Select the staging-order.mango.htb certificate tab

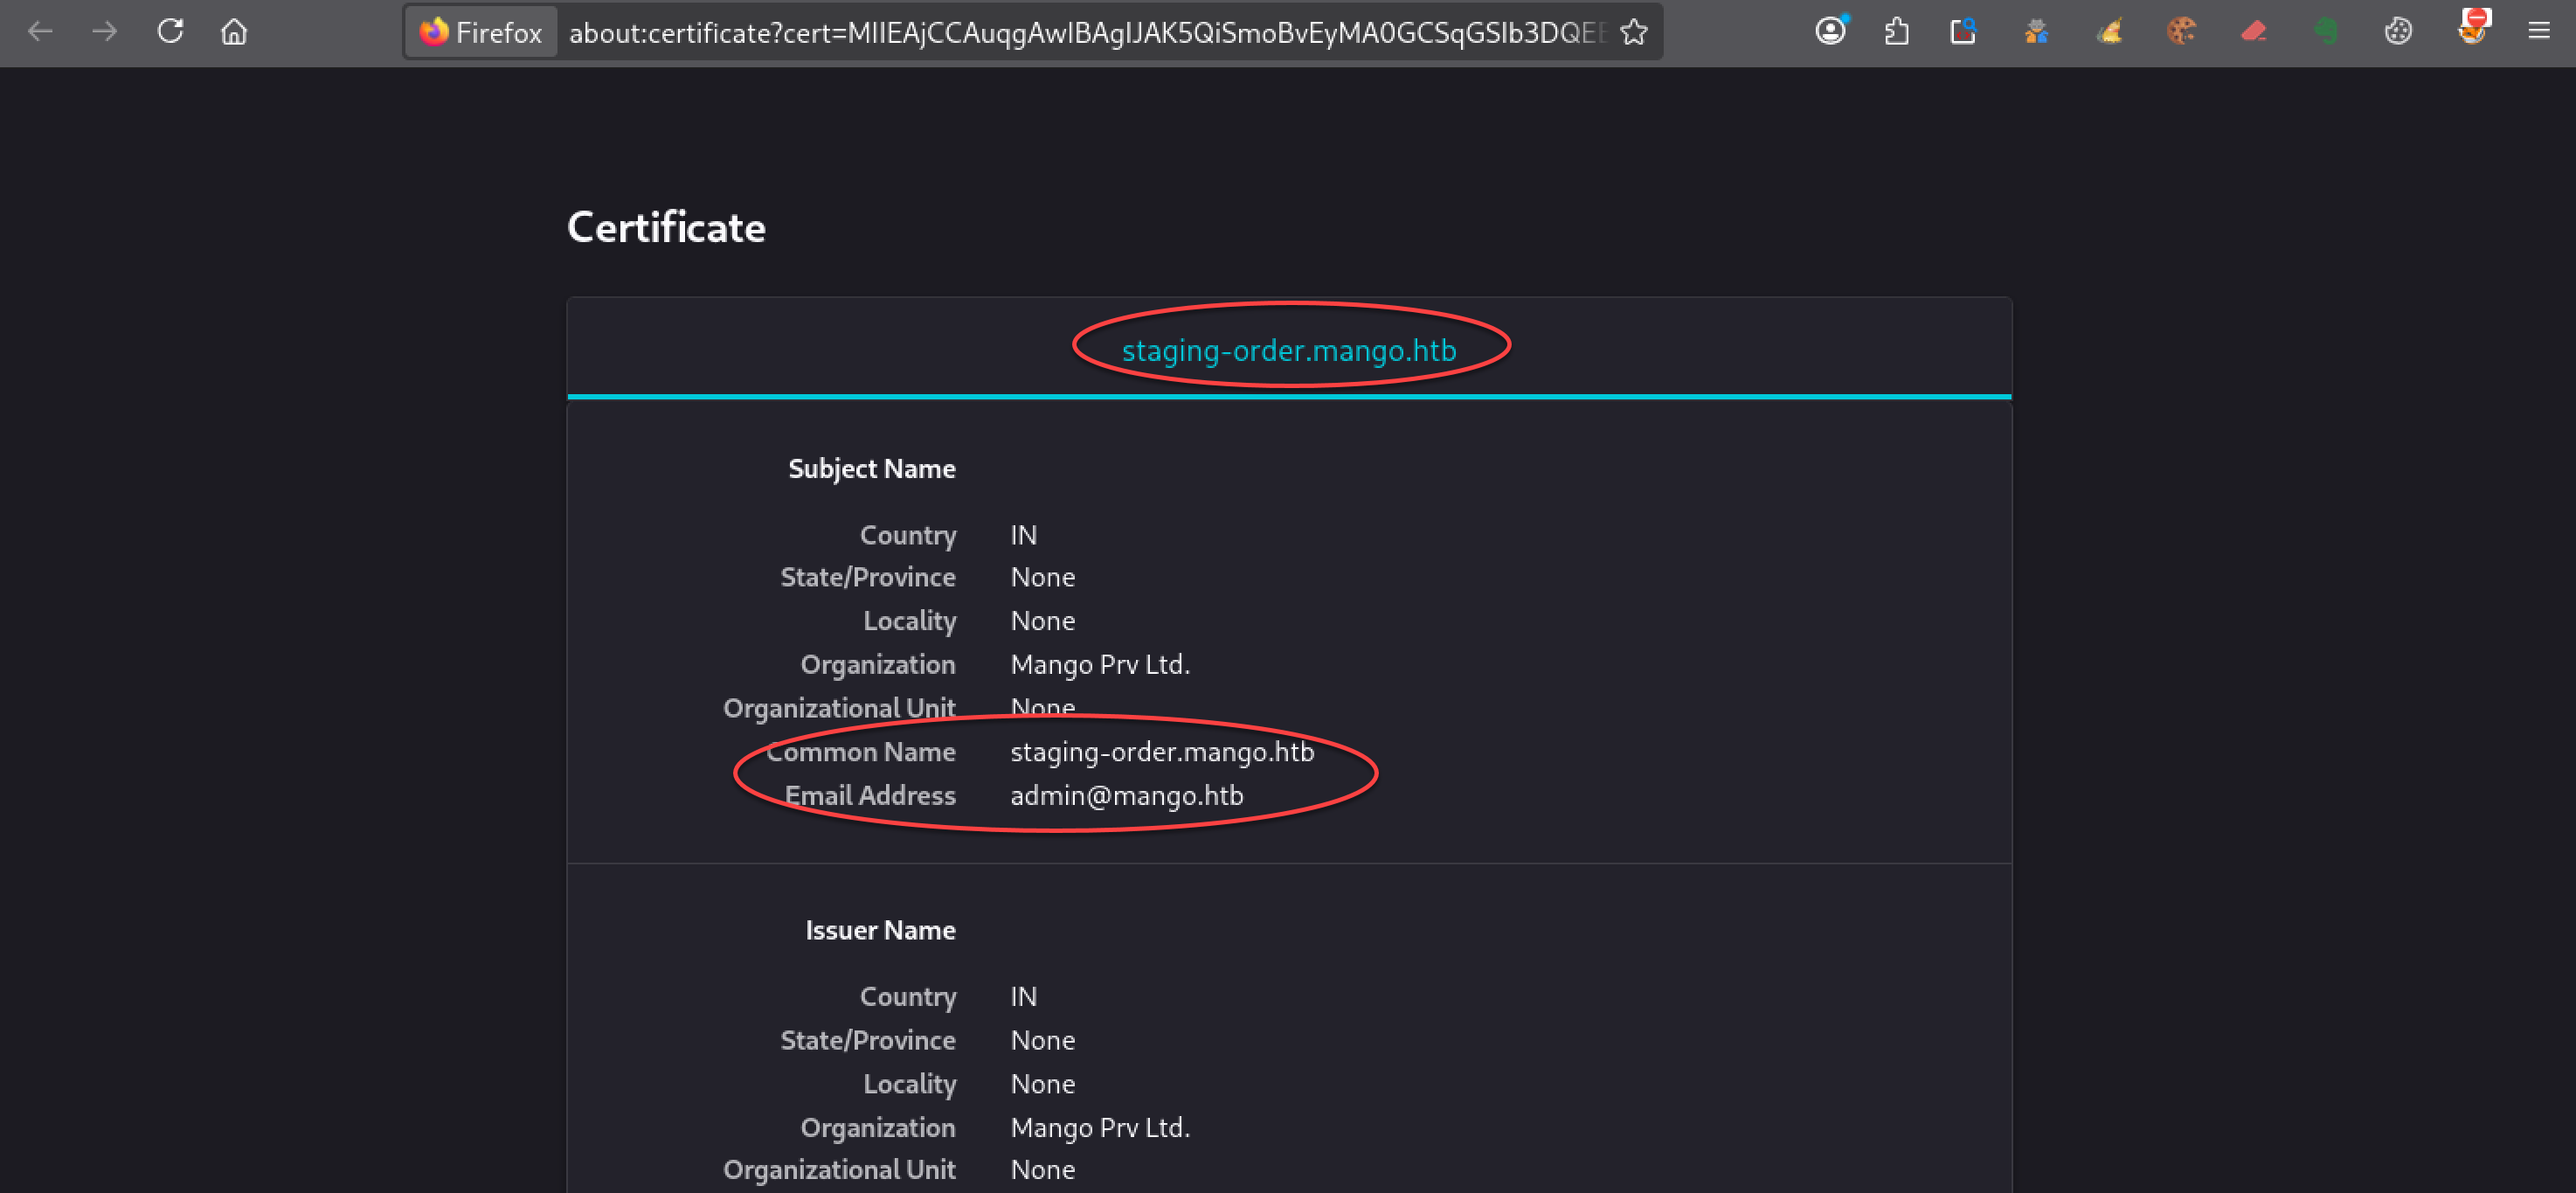pos(1288,350)
